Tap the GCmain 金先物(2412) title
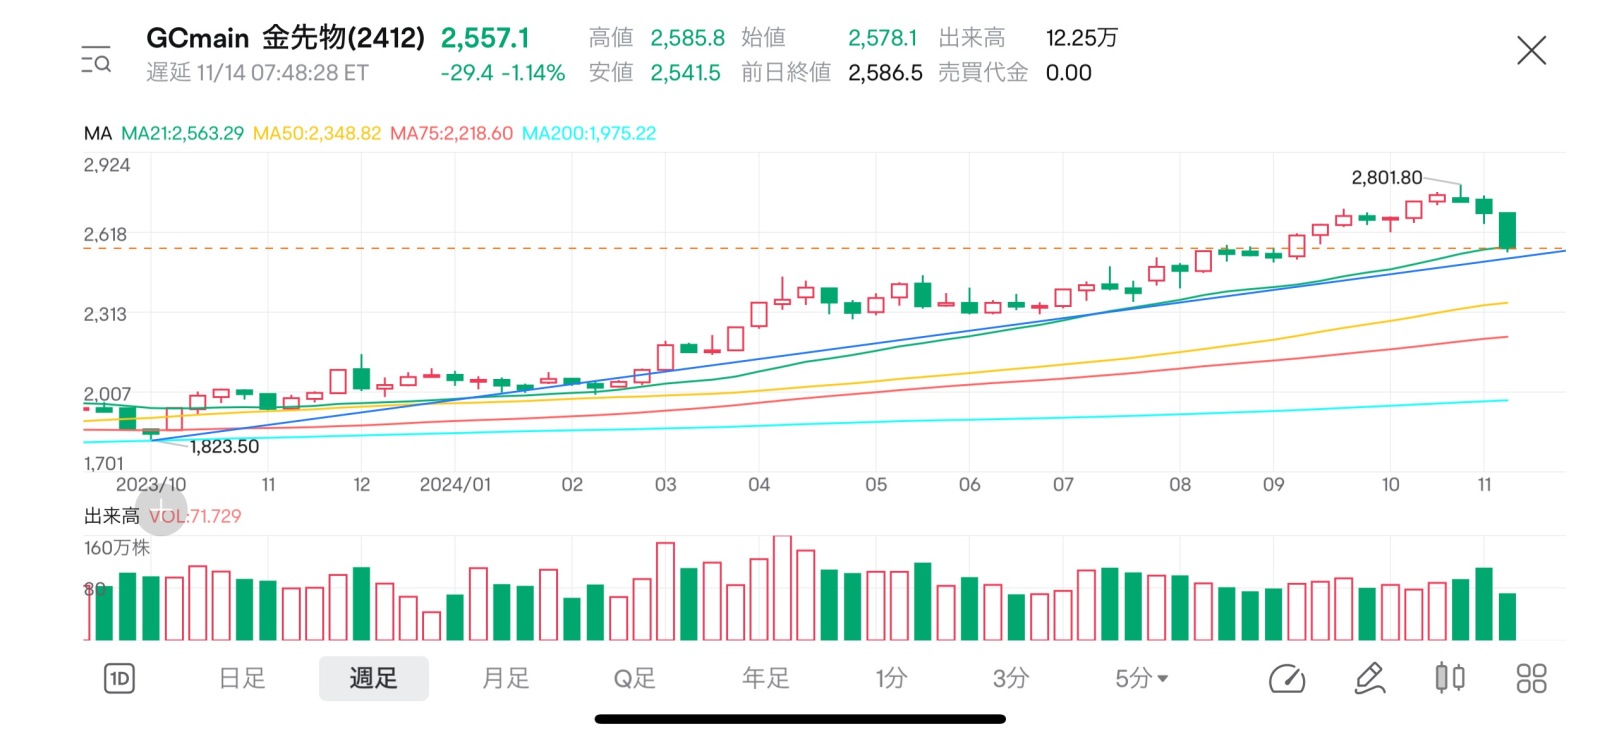Screen dimensions: 1600x739 click(x=285, y=38)
